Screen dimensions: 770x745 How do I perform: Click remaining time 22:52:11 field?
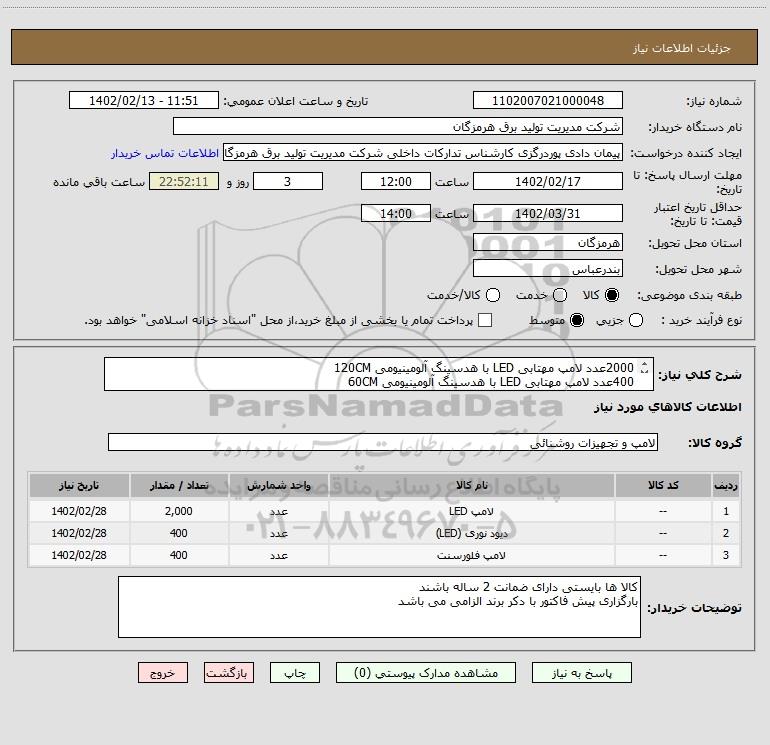pyautogui.click(x=184, y=182)
